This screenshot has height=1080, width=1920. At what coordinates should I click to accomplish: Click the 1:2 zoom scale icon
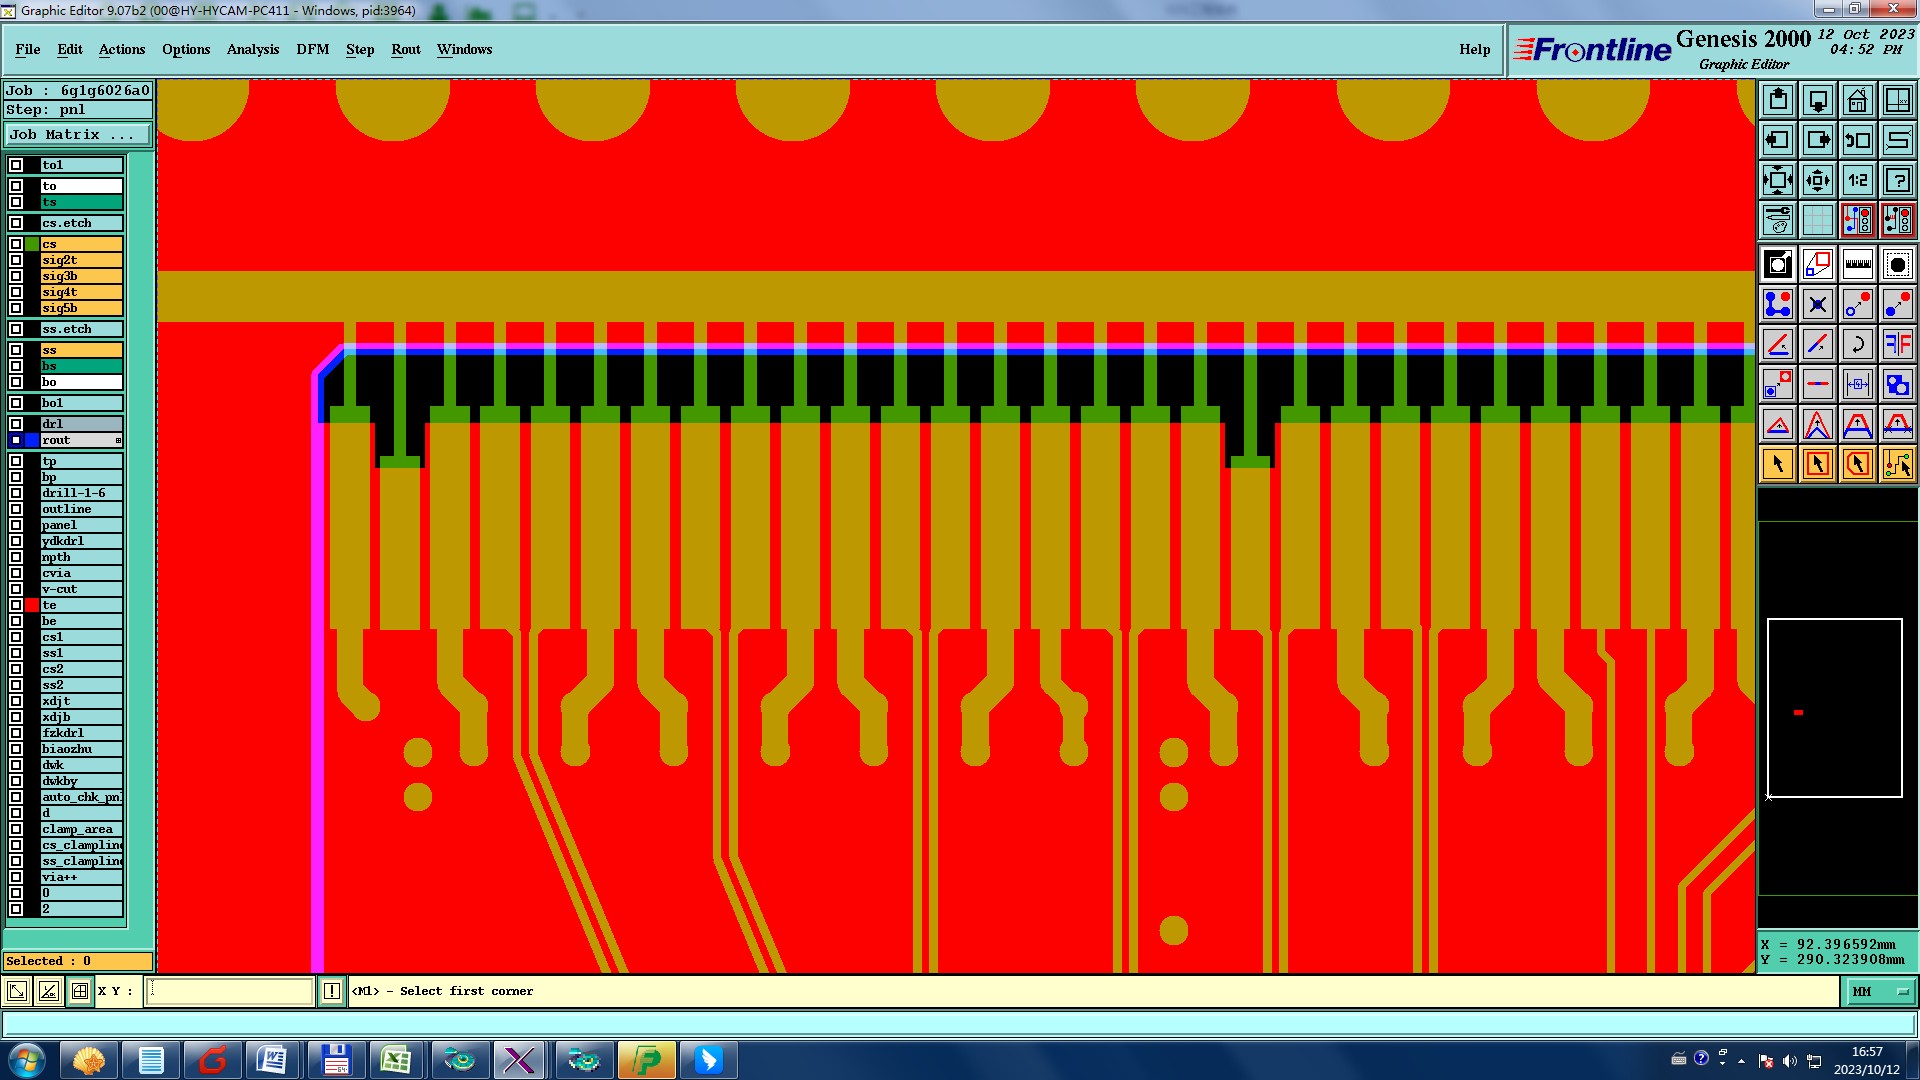pos(1857,180)
